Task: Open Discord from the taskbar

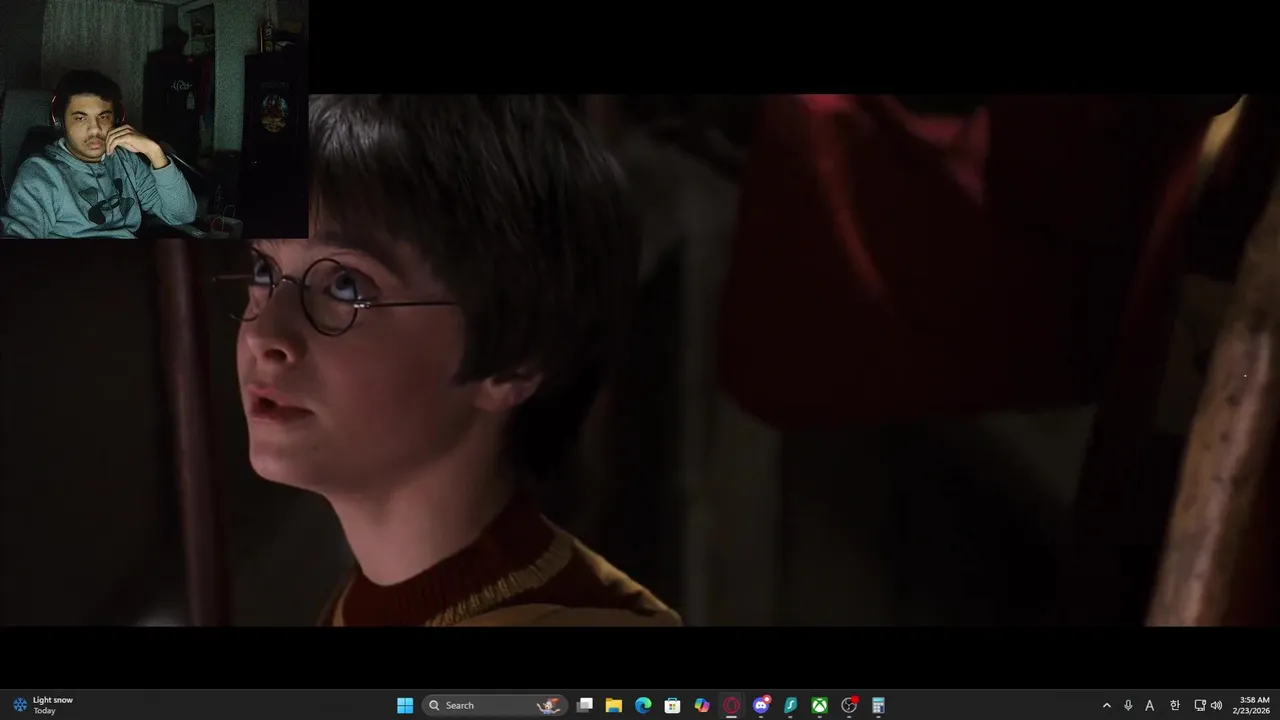Action: [x=761, y=705]
